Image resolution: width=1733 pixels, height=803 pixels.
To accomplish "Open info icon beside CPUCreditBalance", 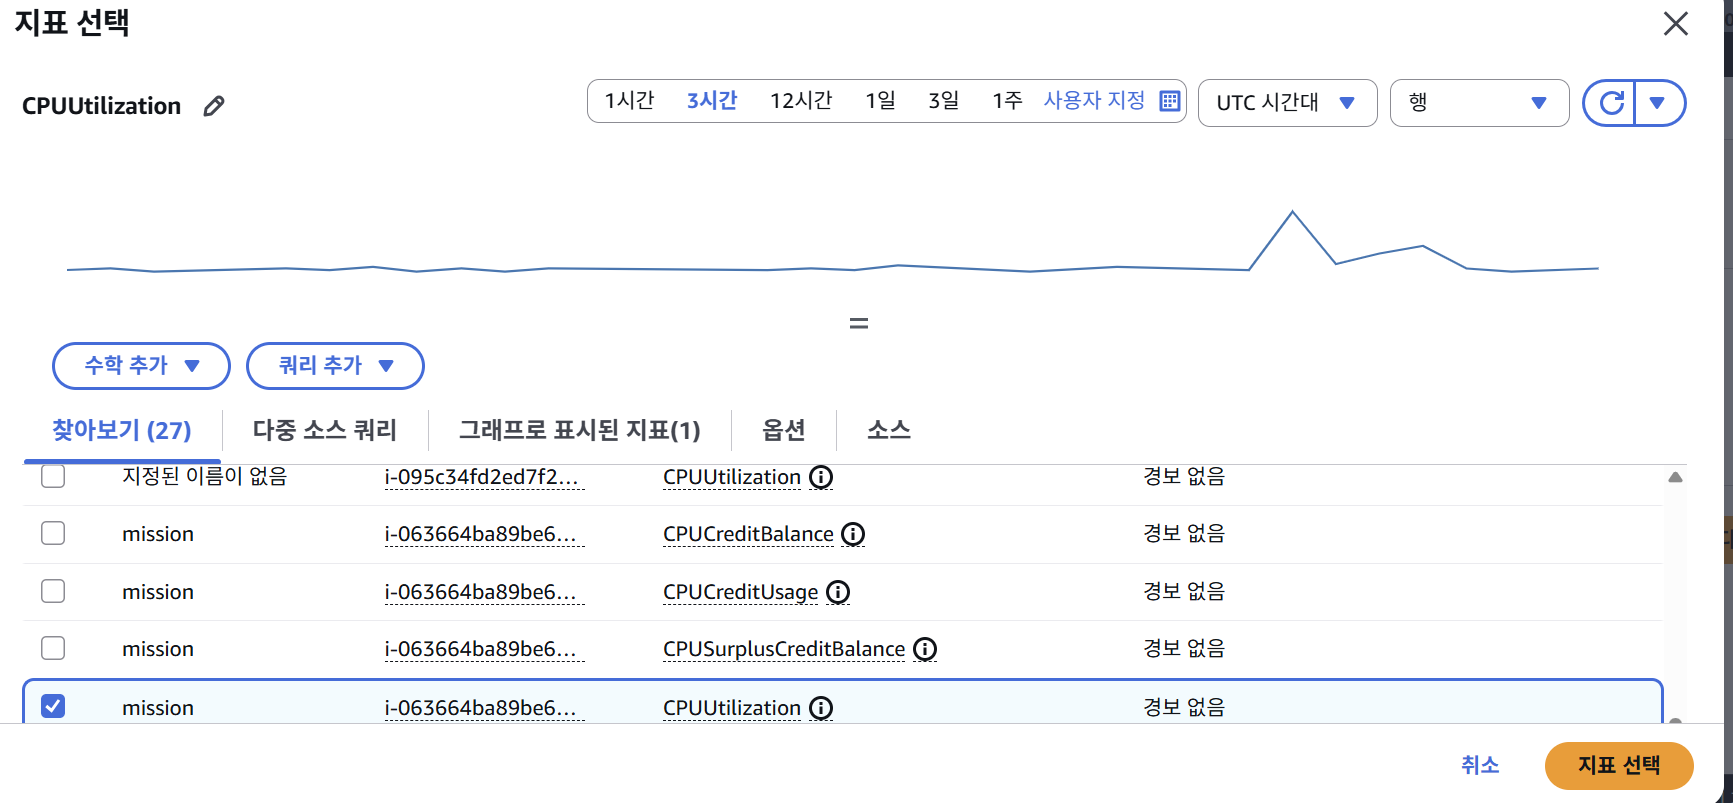I will tap(853, 535).
